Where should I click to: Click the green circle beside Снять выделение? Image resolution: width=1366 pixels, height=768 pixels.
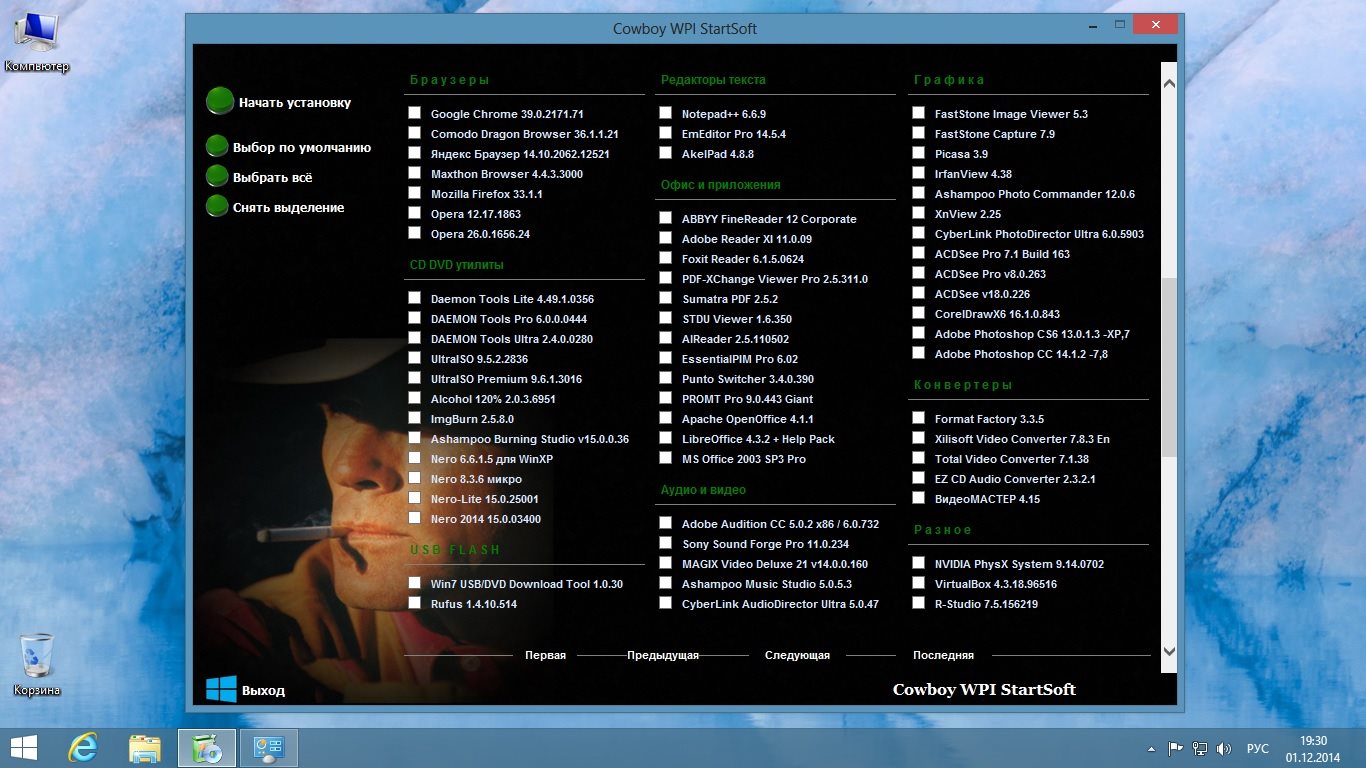[x=217, y=207]
